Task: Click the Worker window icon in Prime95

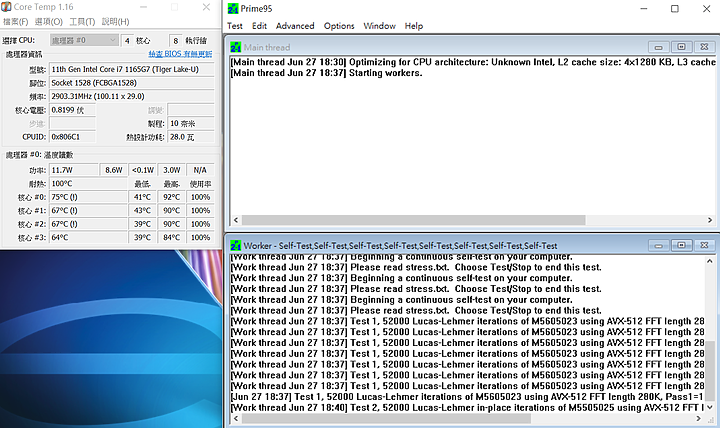Action: [236, 246]
